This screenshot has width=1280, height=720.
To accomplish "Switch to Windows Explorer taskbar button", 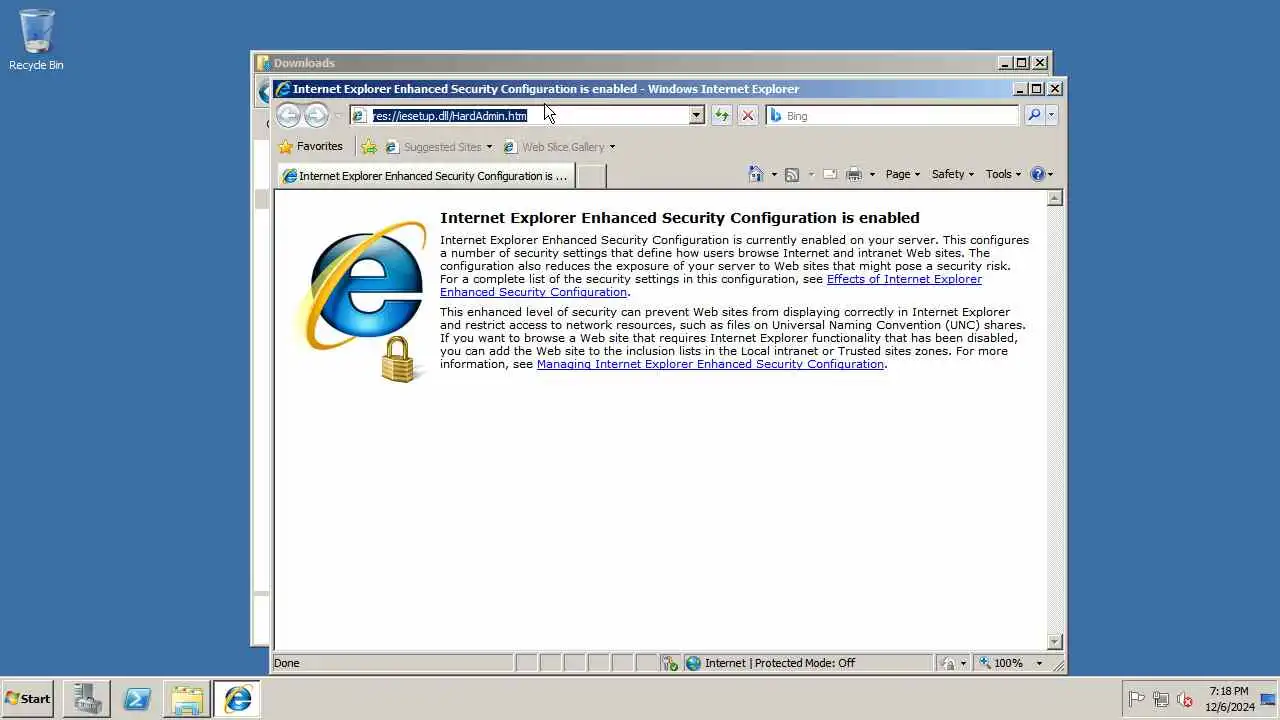I will (x=187, y=699).
